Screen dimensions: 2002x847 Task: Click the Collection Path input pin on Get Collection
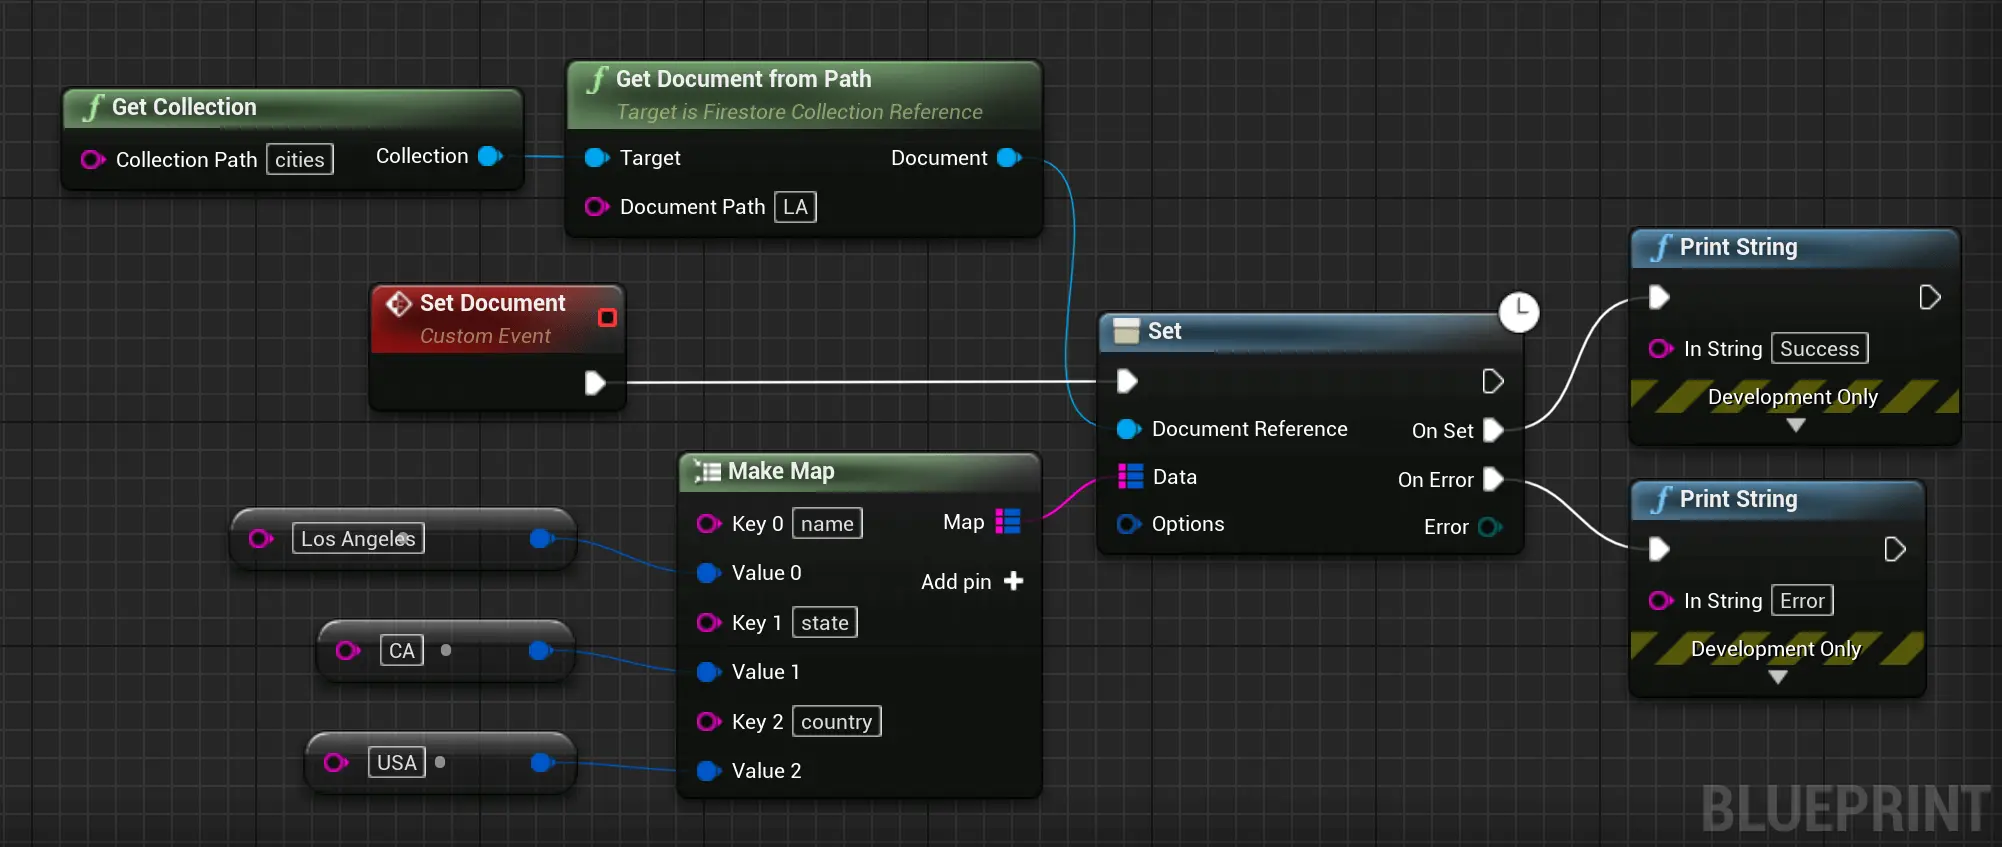click(93, 160)
